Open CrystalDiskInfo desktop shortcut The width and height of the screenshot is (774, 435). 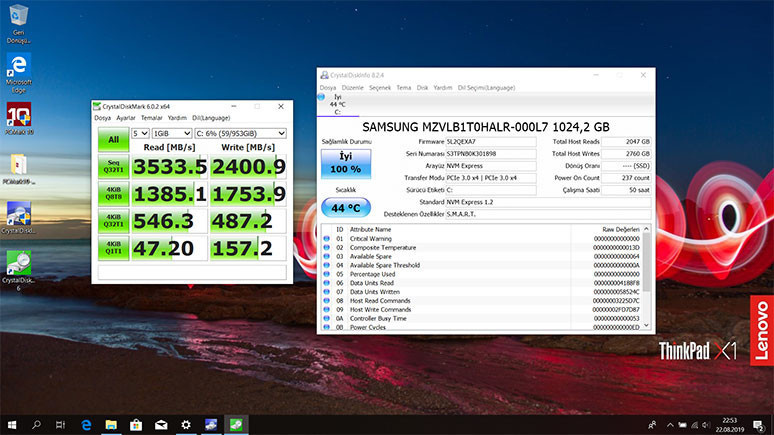tap(18, 218)
